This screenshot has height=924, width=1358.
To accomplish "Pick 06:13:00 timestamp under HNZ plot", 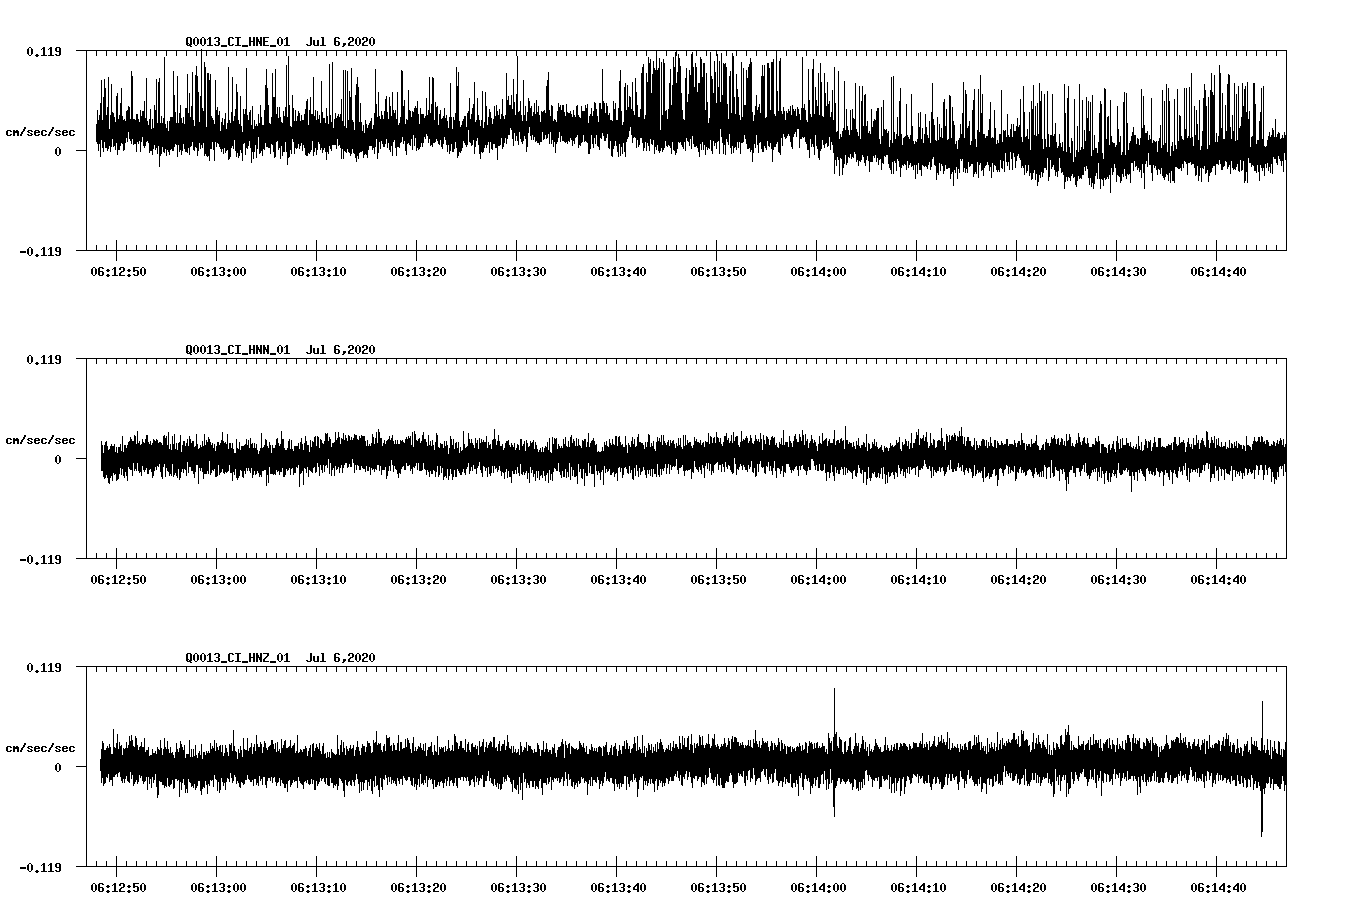I will pos(219,887).
